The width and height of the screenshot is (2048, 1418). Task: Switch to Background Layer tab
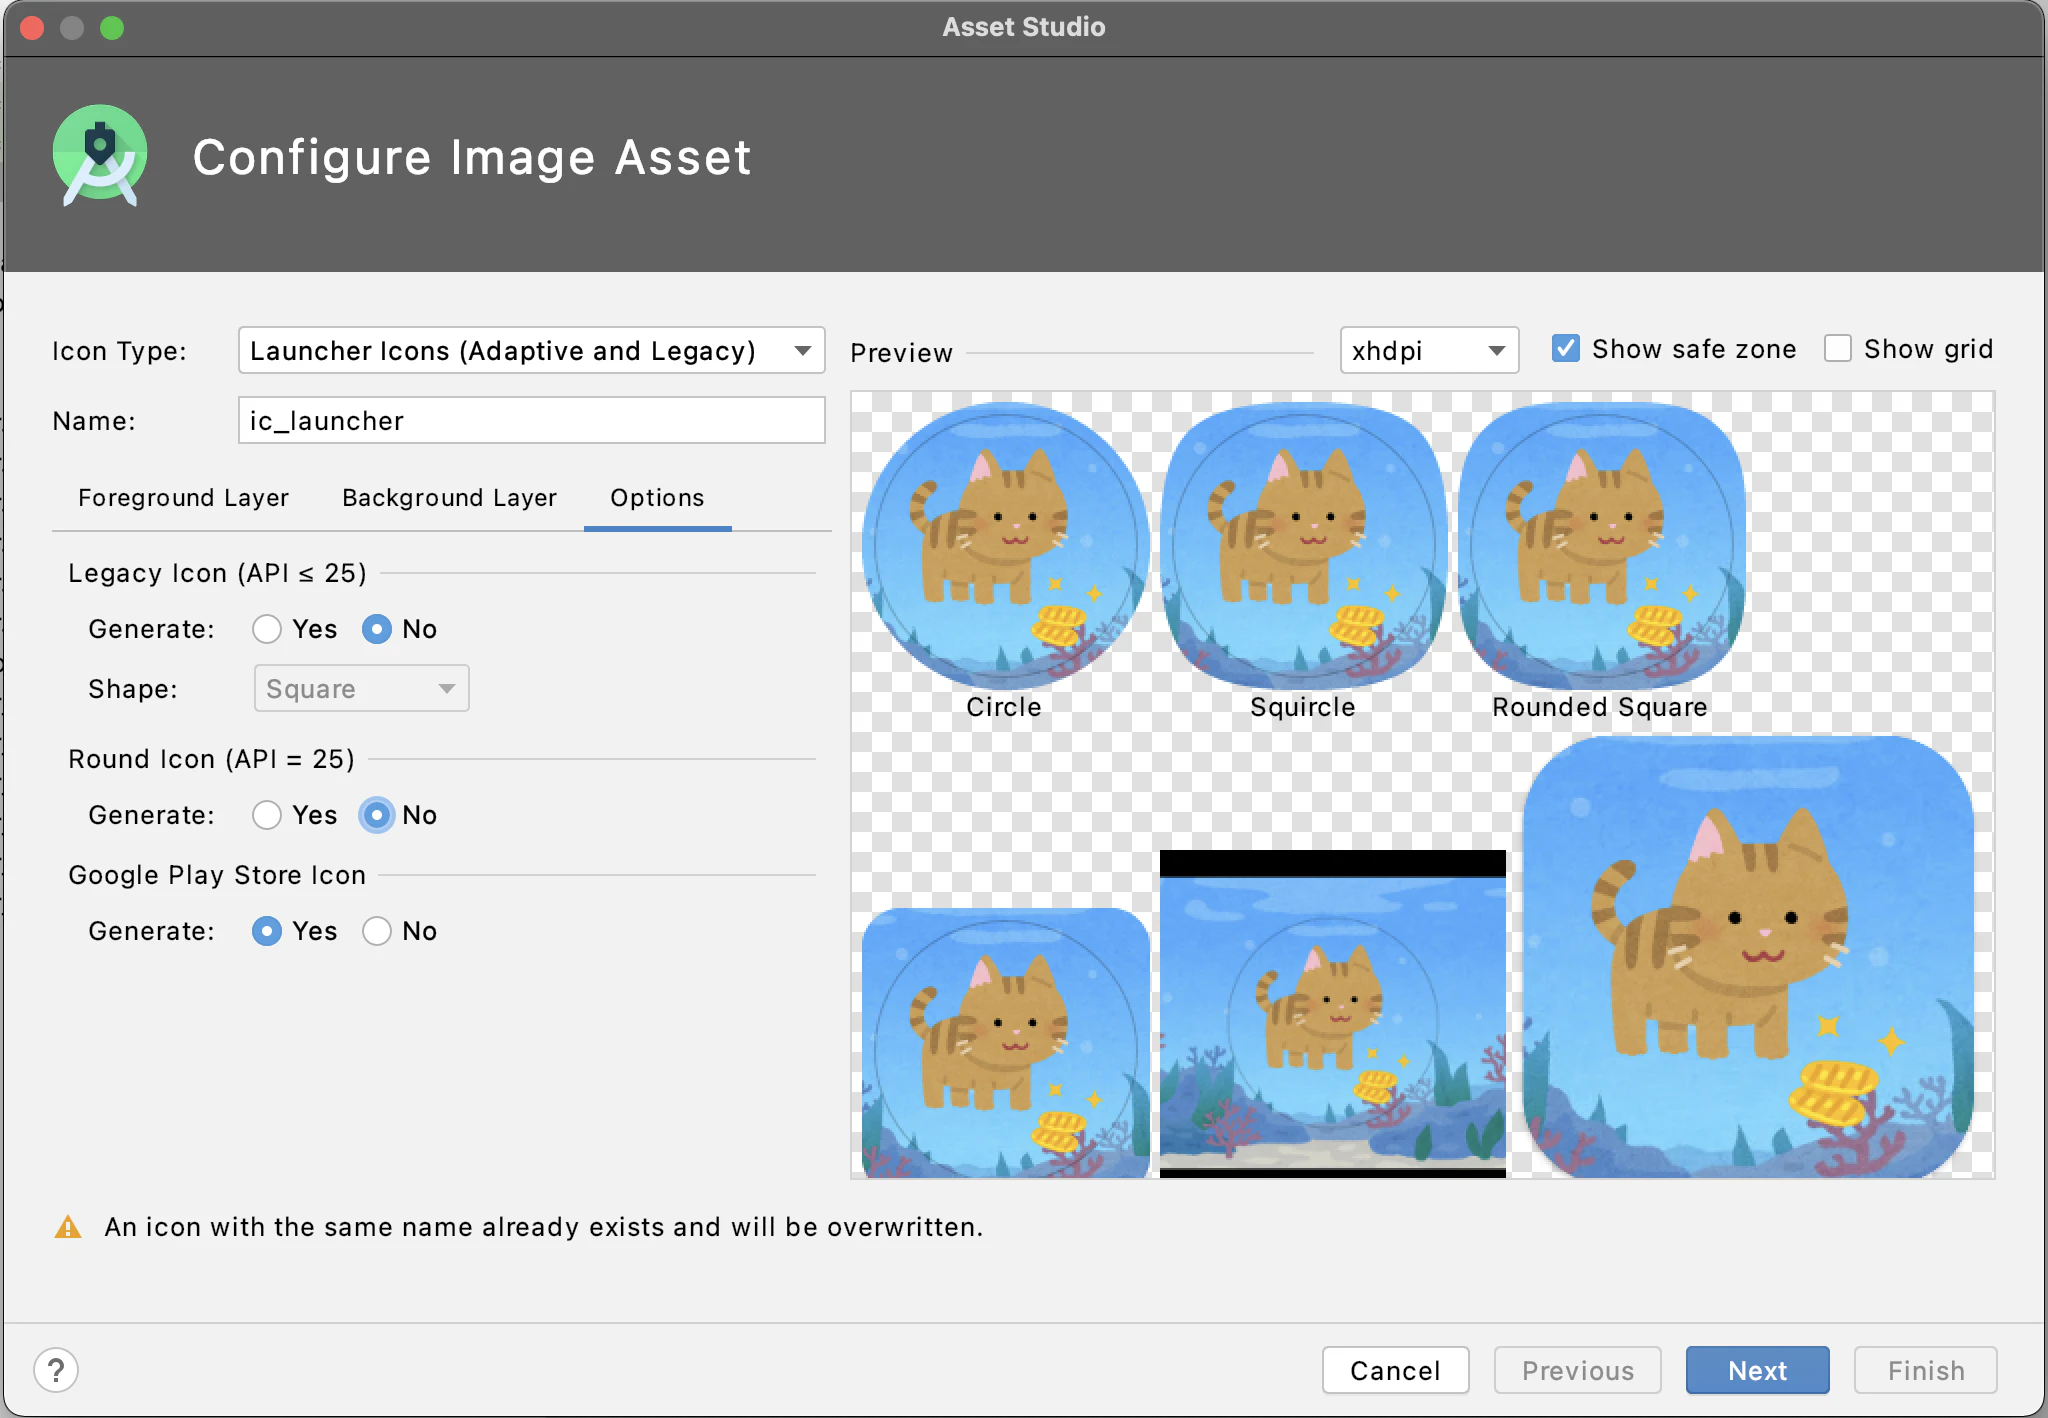click(449, 498)
